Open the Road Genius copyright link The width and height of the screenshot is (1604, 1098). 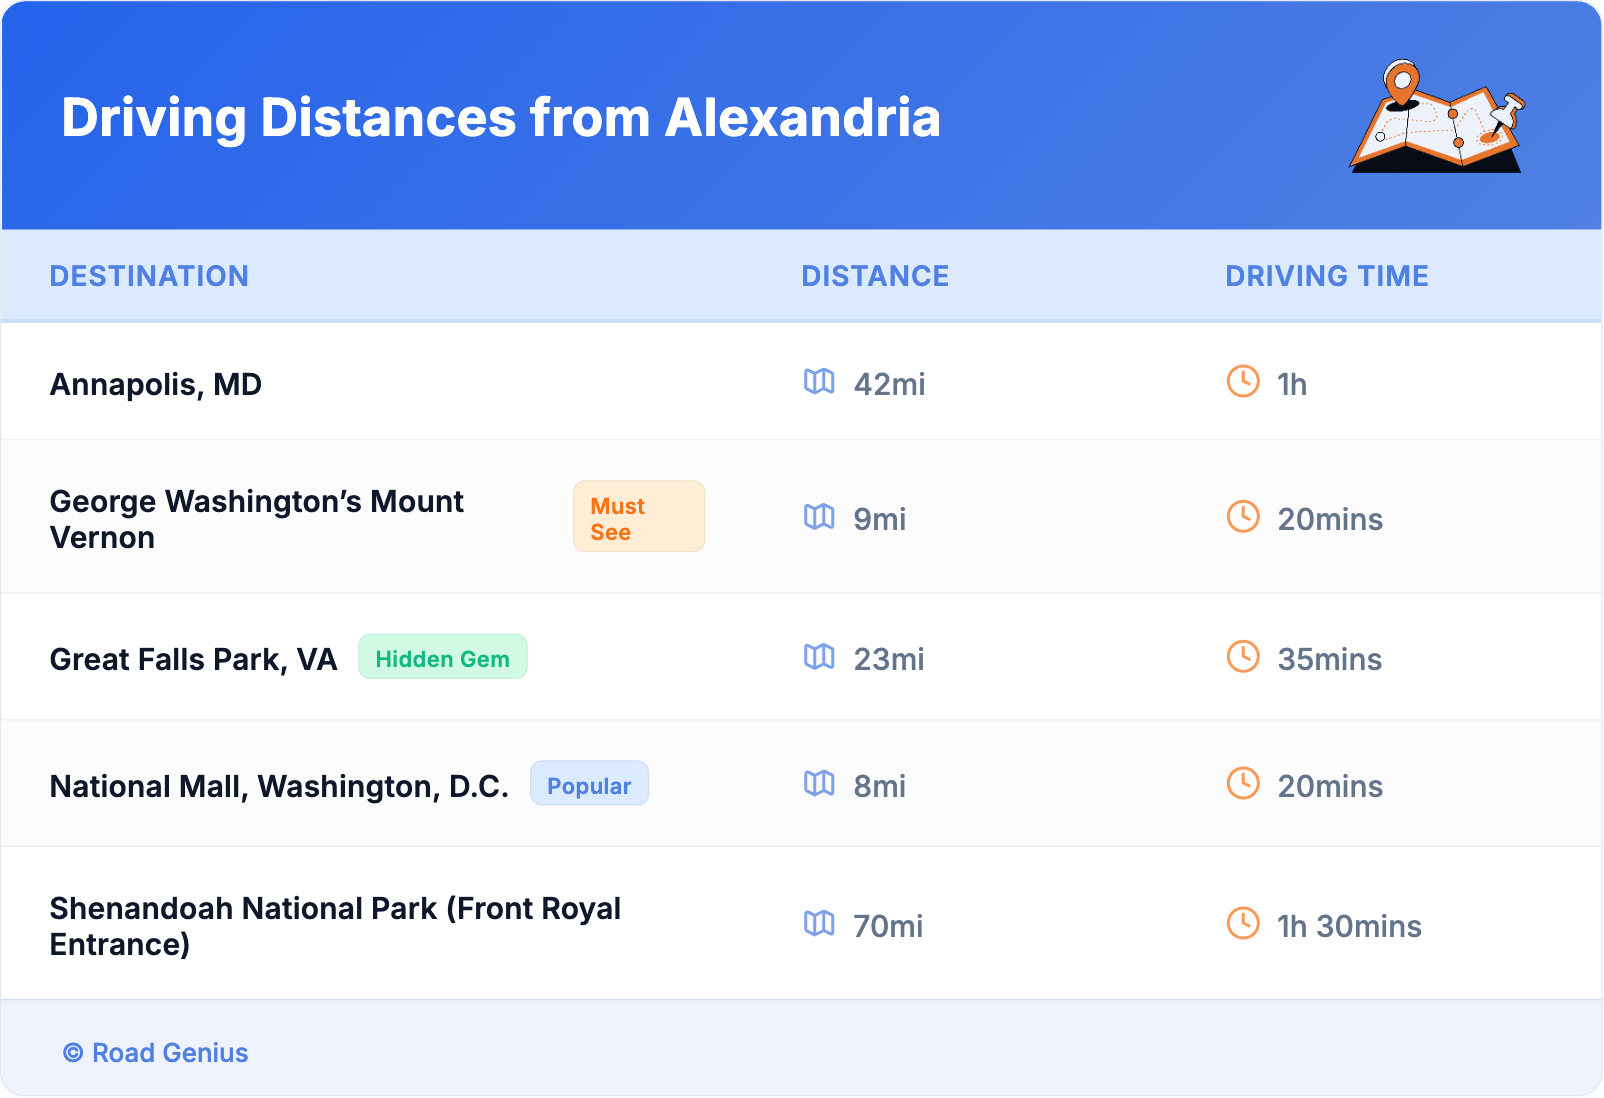pos(156,1053)
